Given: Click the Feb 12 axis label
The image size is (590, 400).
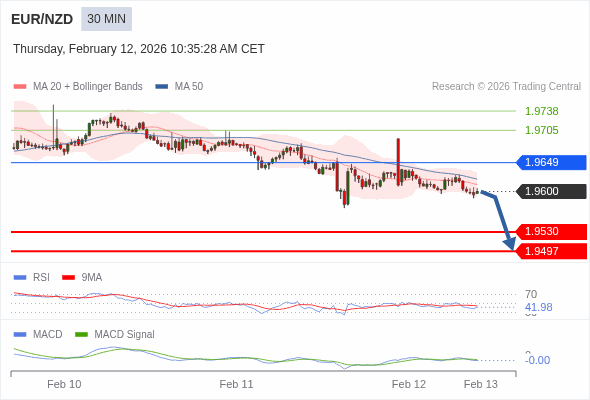Looking at the screenshot, I should pos(409,384).
